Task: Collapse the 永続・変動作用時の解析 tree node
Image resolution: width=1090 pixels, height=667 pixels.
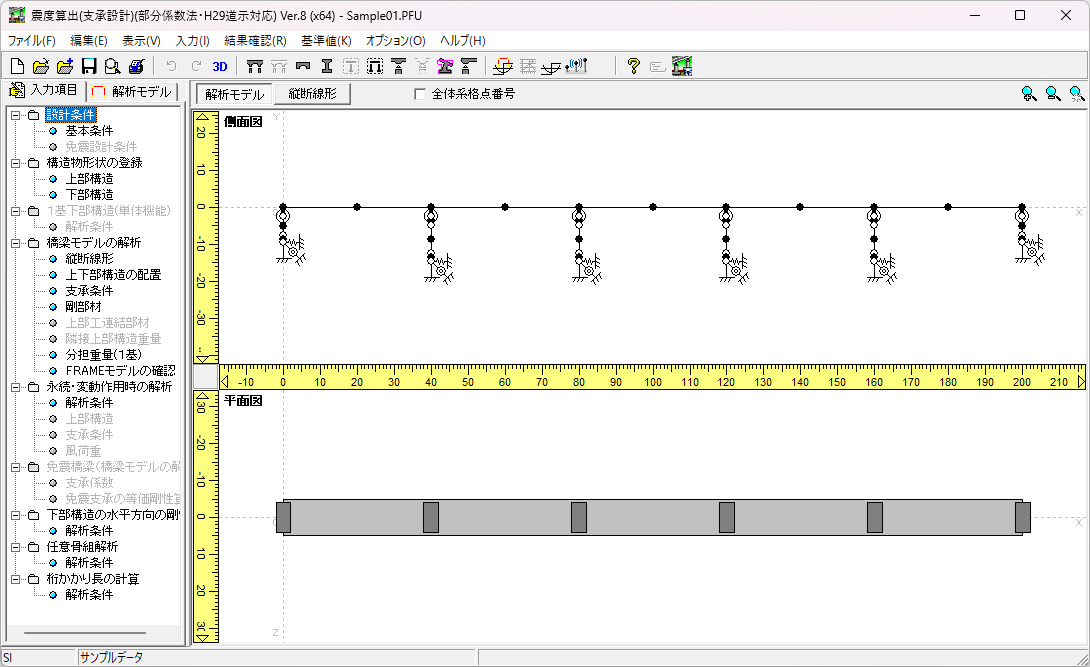Action: pos(15,387)
